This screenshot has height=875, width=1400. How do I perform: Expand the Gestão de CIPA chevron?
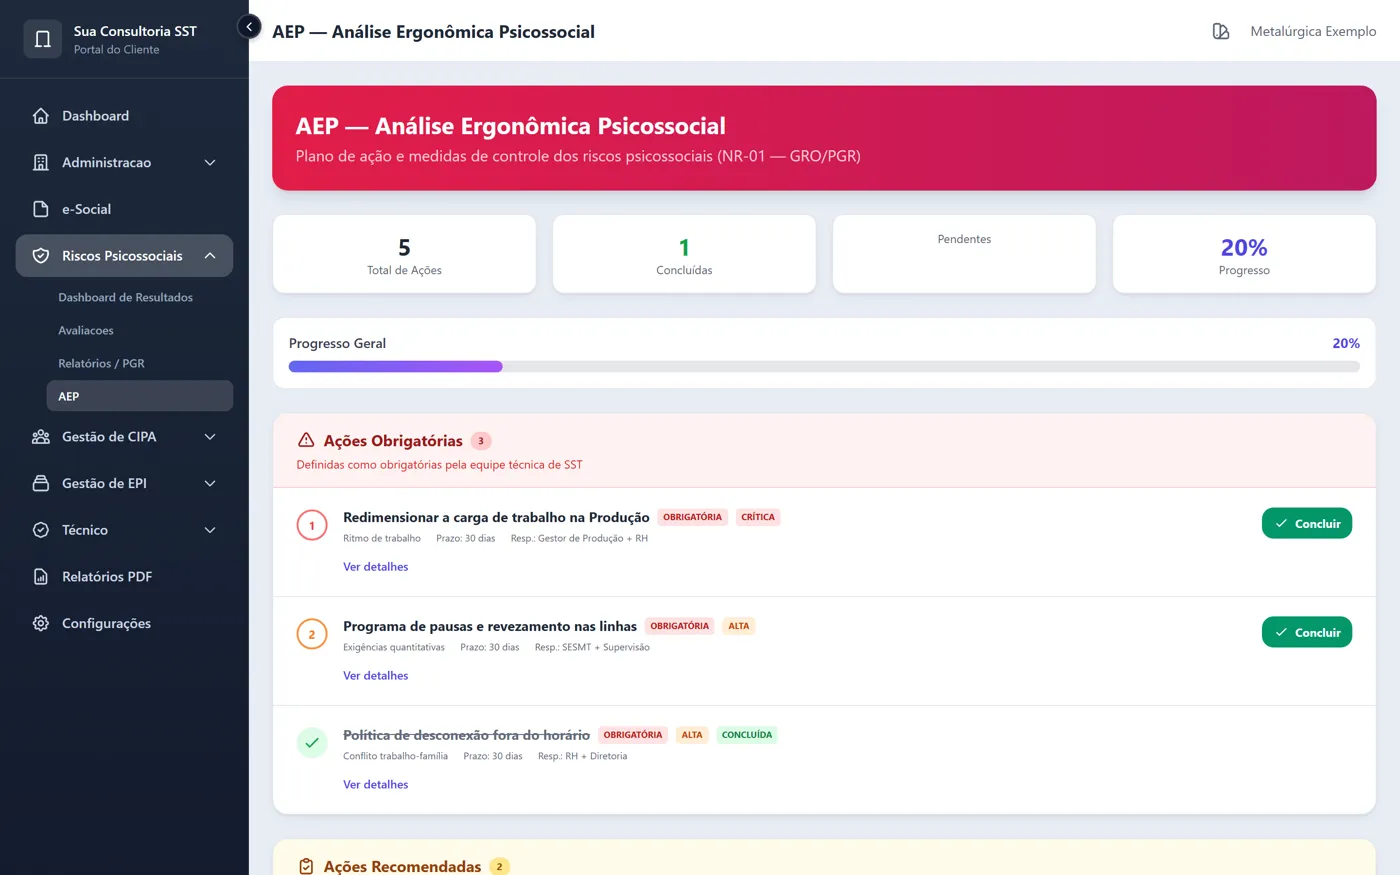(x=210, y=437)
